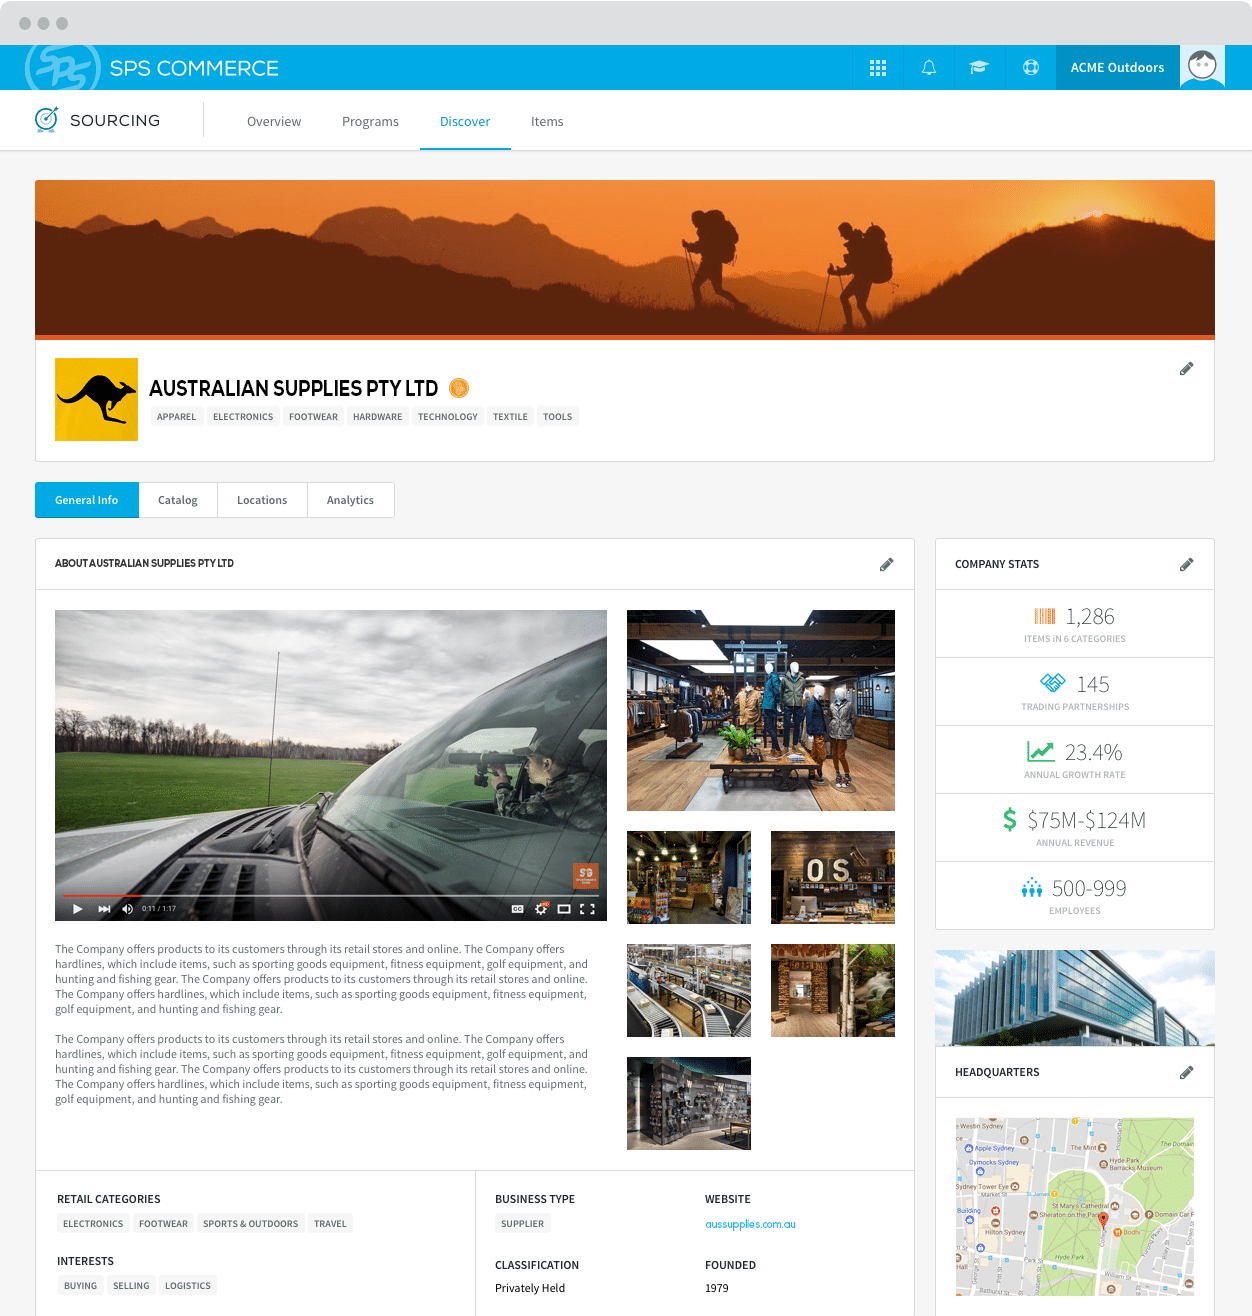Click the header ELECTRONICS category tag

click(243, 417)
